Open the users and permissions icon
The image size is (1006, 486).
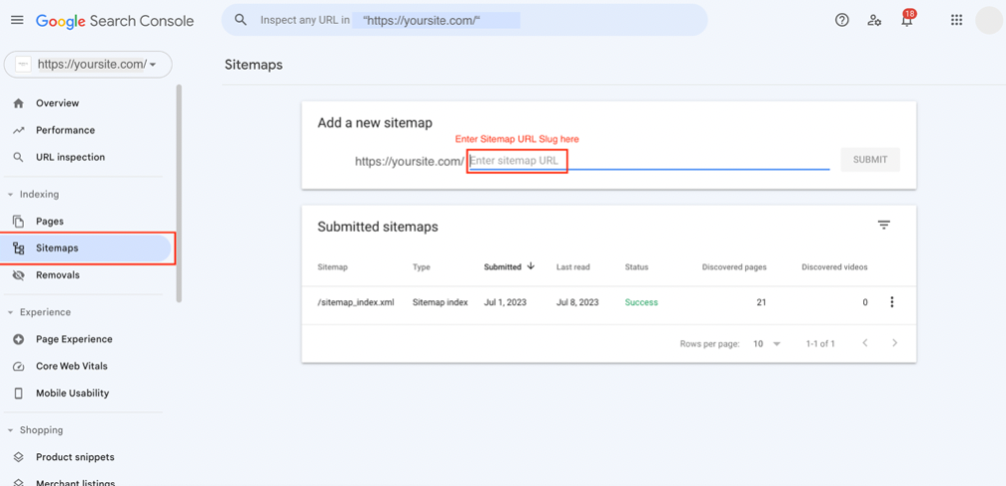pos(875,20)
